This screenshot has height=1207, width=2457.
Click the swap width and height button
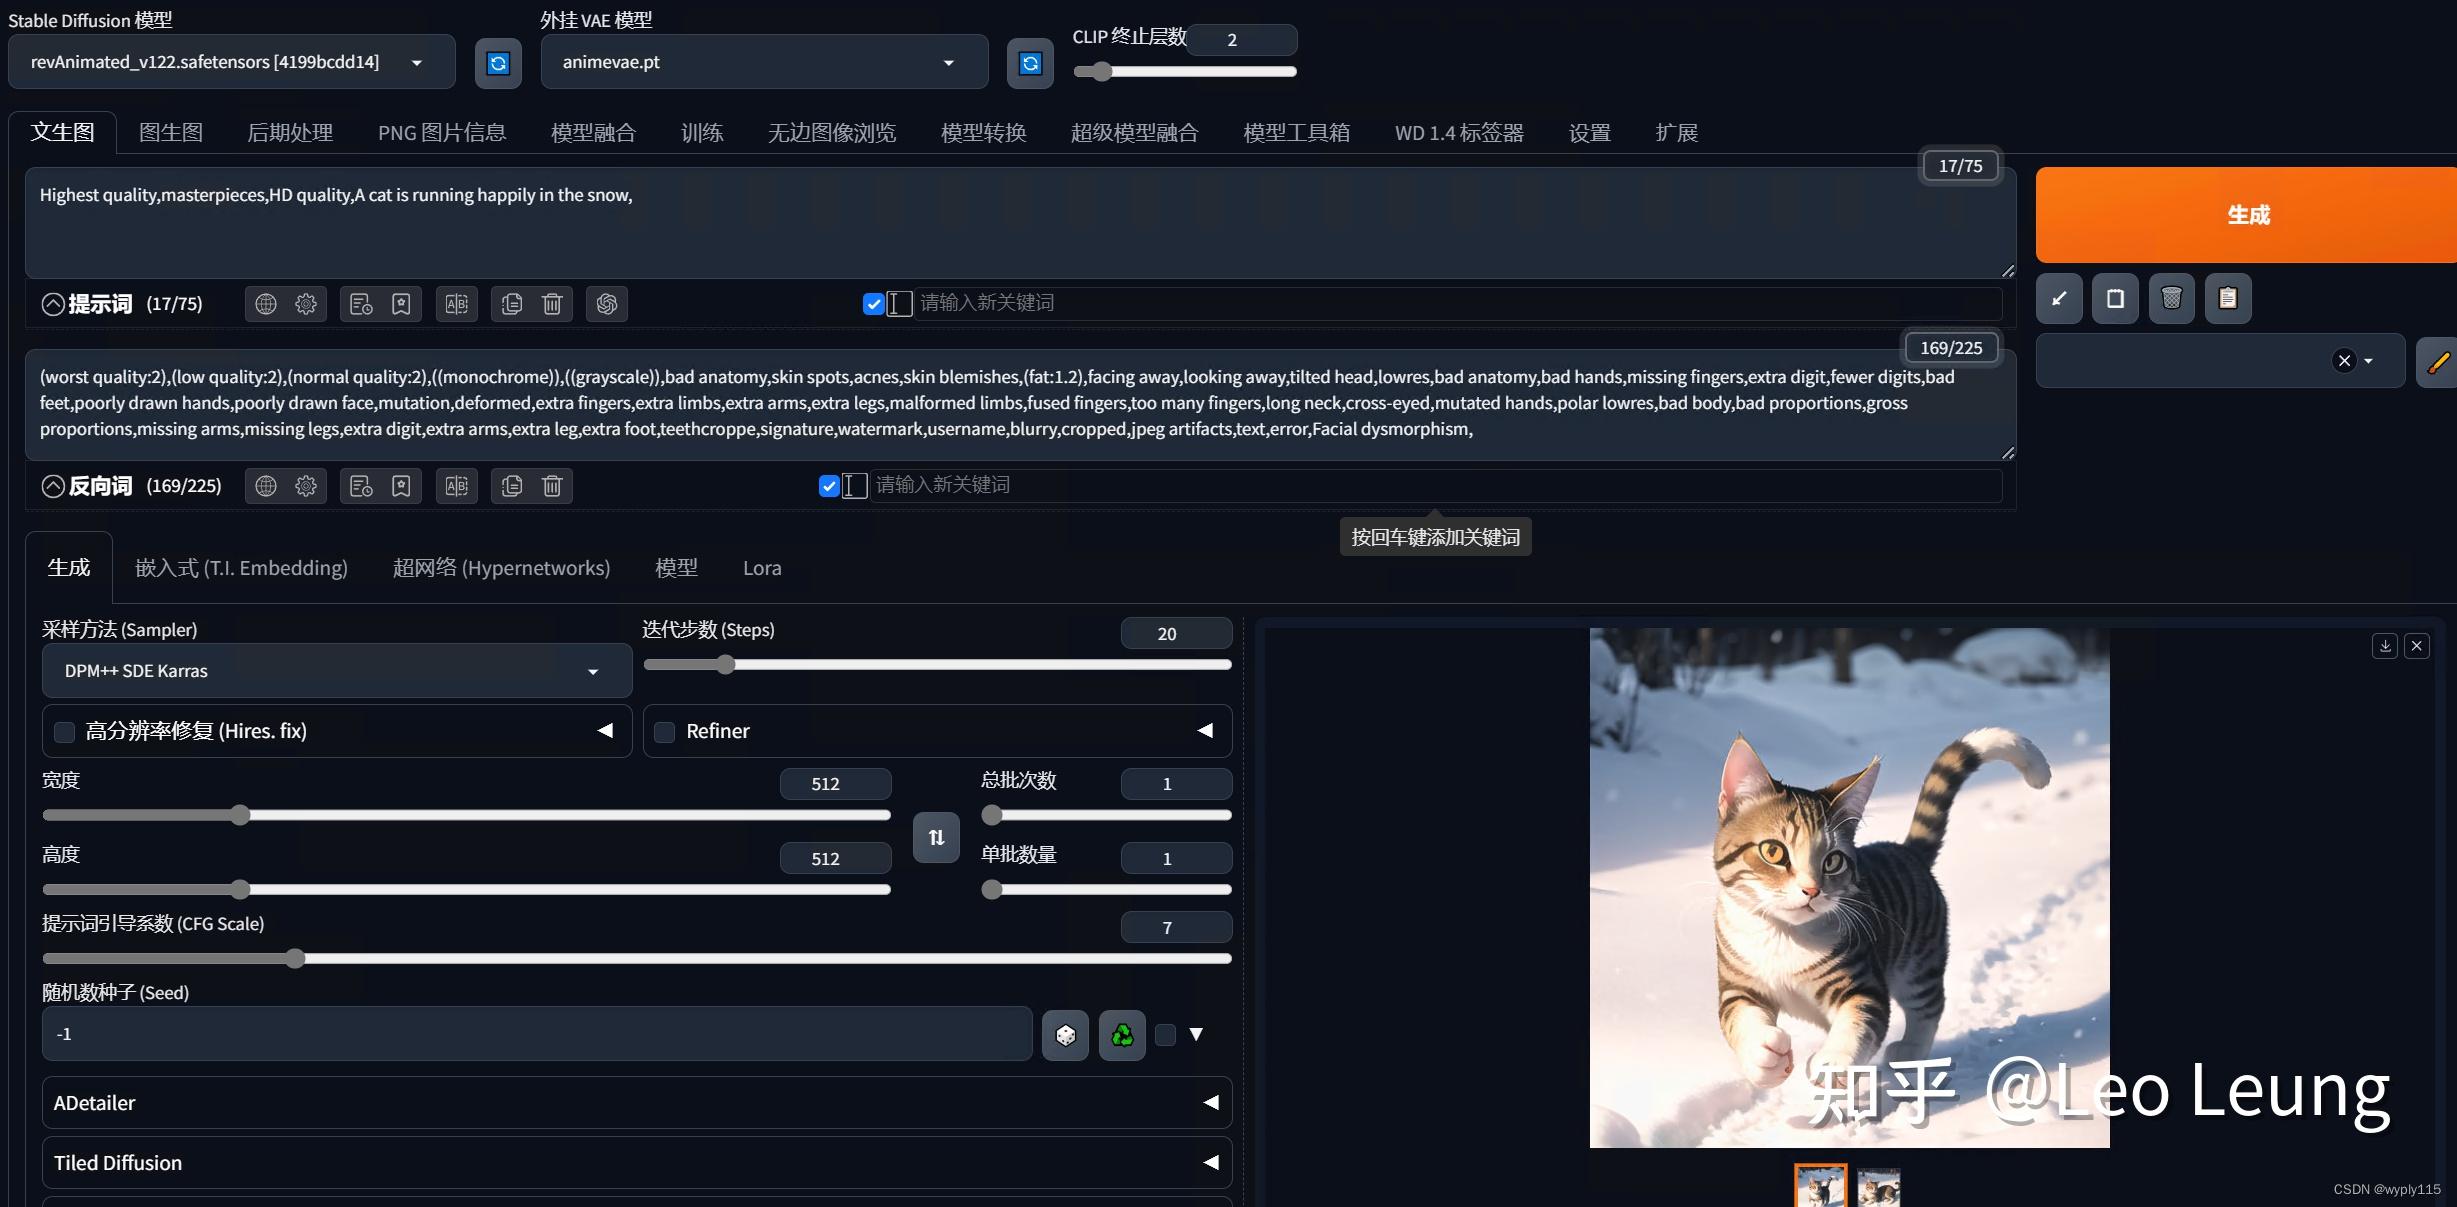[x=936, y=837]
